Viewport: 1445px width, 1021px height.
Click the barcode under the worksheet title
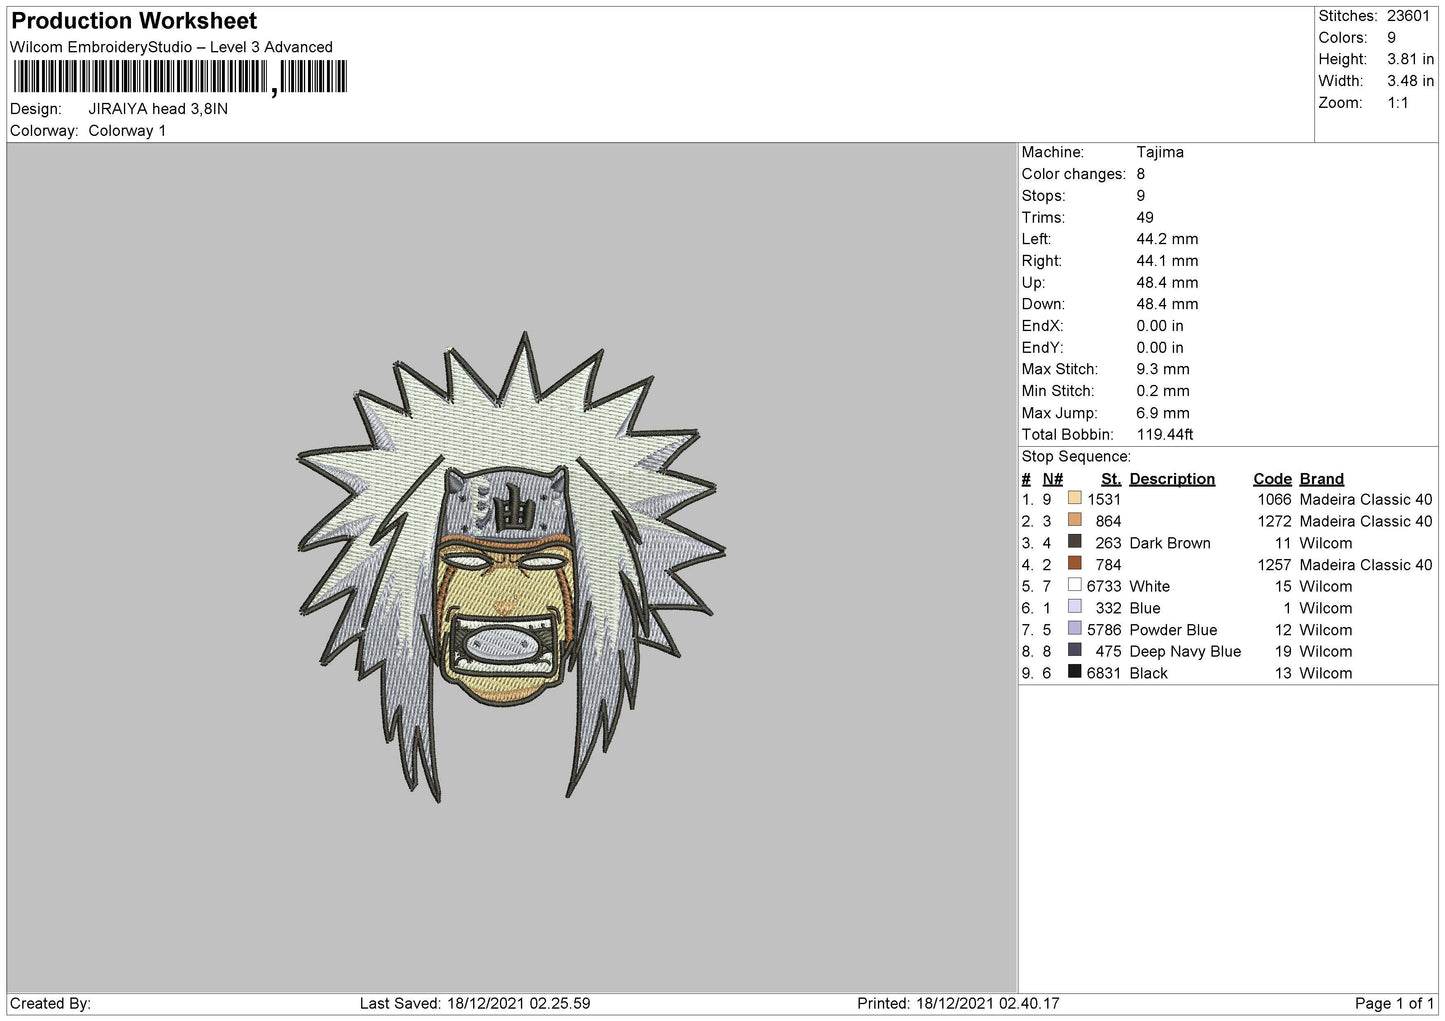point(180,77)
